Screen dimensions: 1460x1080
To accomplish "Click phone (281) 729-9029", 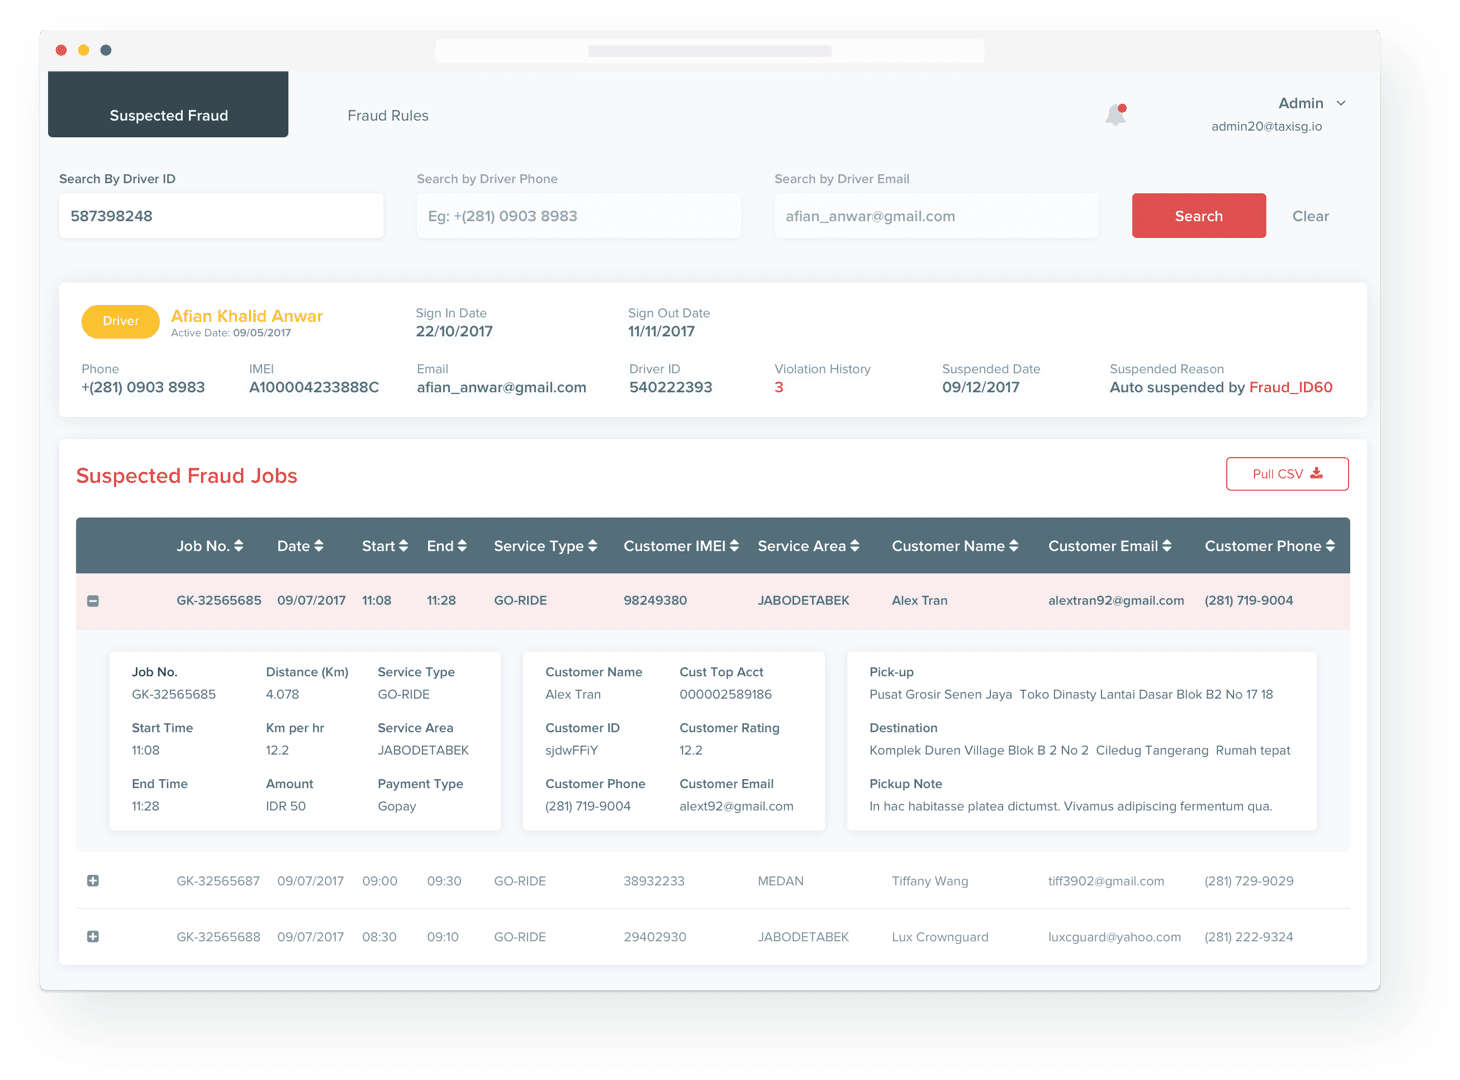I will tap(1249, 881).
